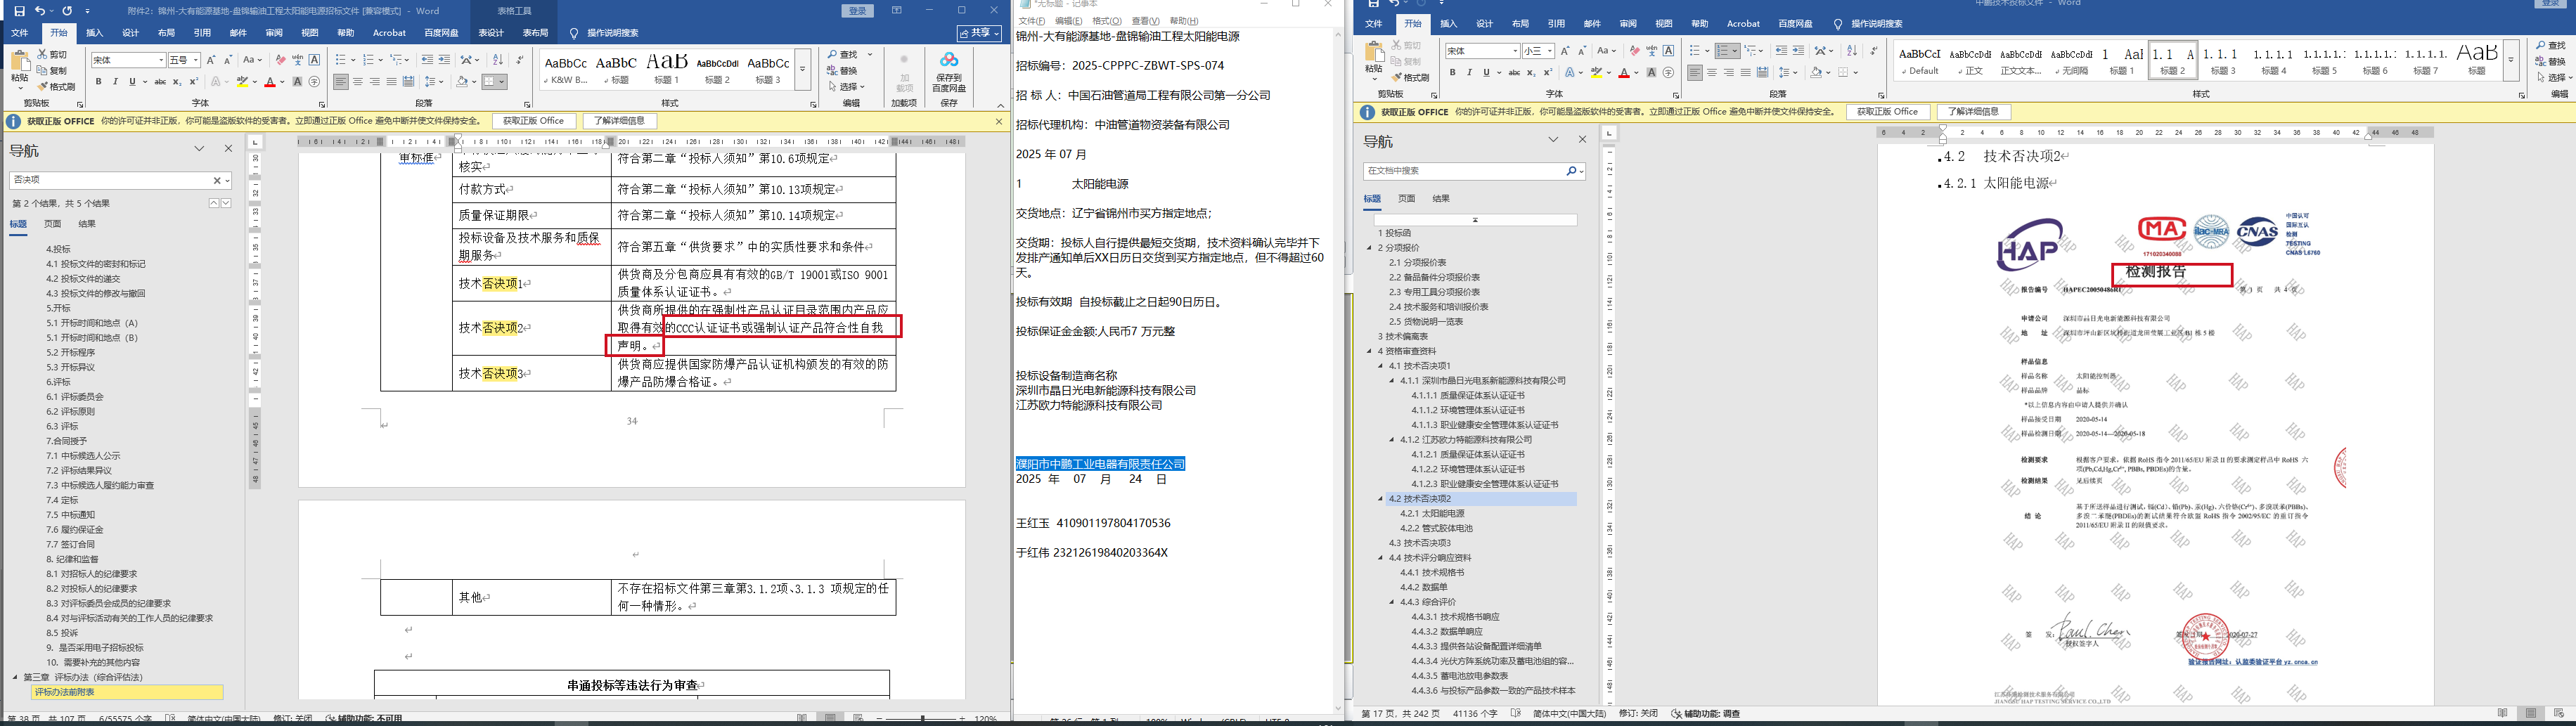Click 登录 sign-in button in 附件2 Word
The width and height of the screenshot is (2576, 726).
[x=858, y=11]
